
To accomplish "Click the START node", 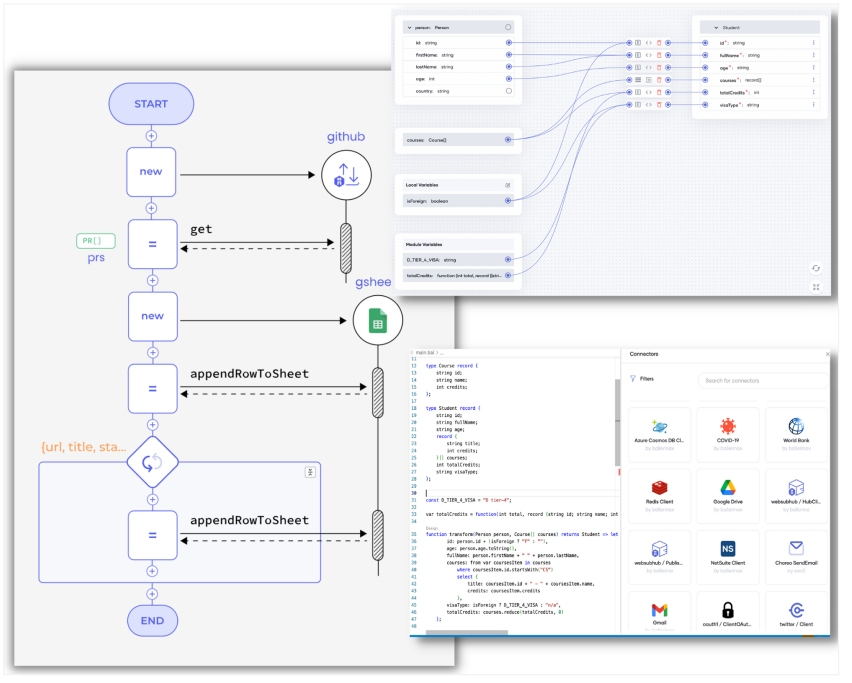I will coord(153,105).
